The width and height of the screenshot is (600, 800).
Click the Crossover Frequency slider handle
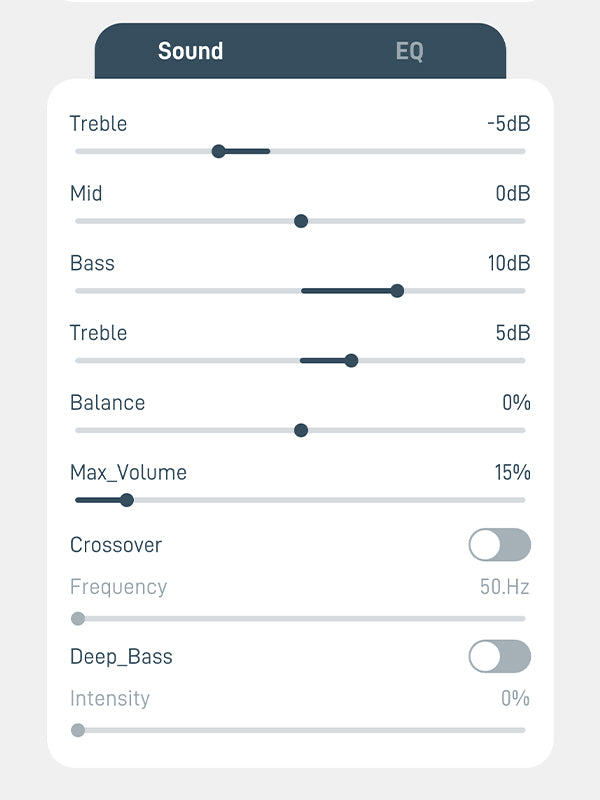(78, 618)
